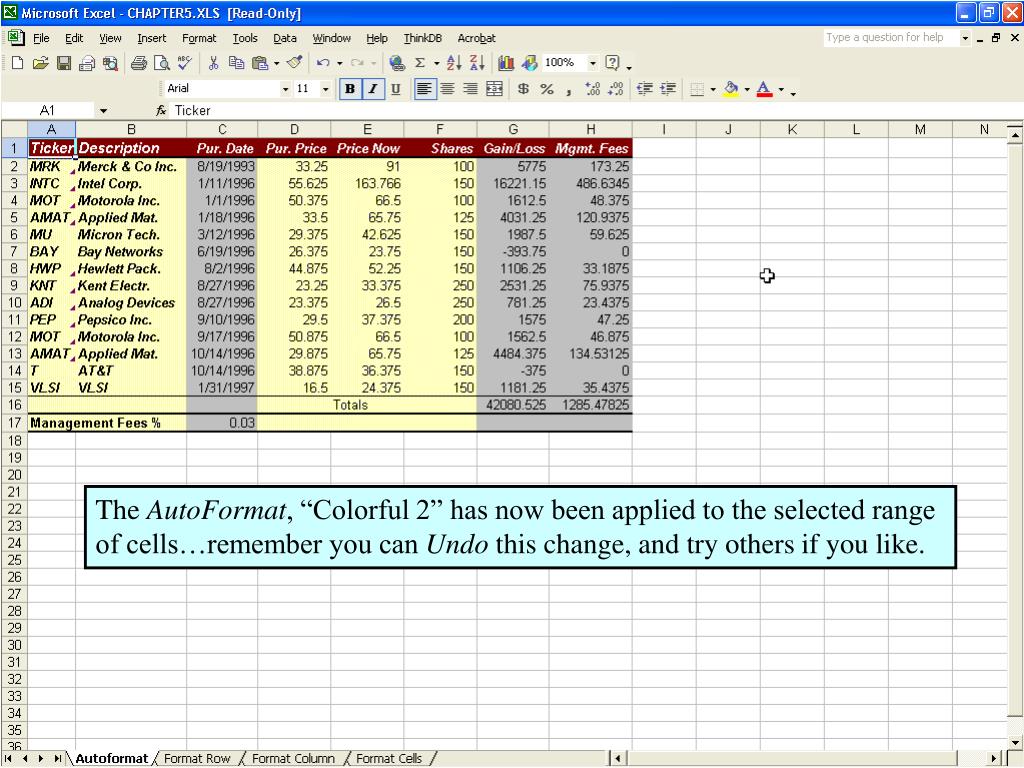The image size is (1024, 768).
Task: Increase cell indent
Action: [667, 89]
